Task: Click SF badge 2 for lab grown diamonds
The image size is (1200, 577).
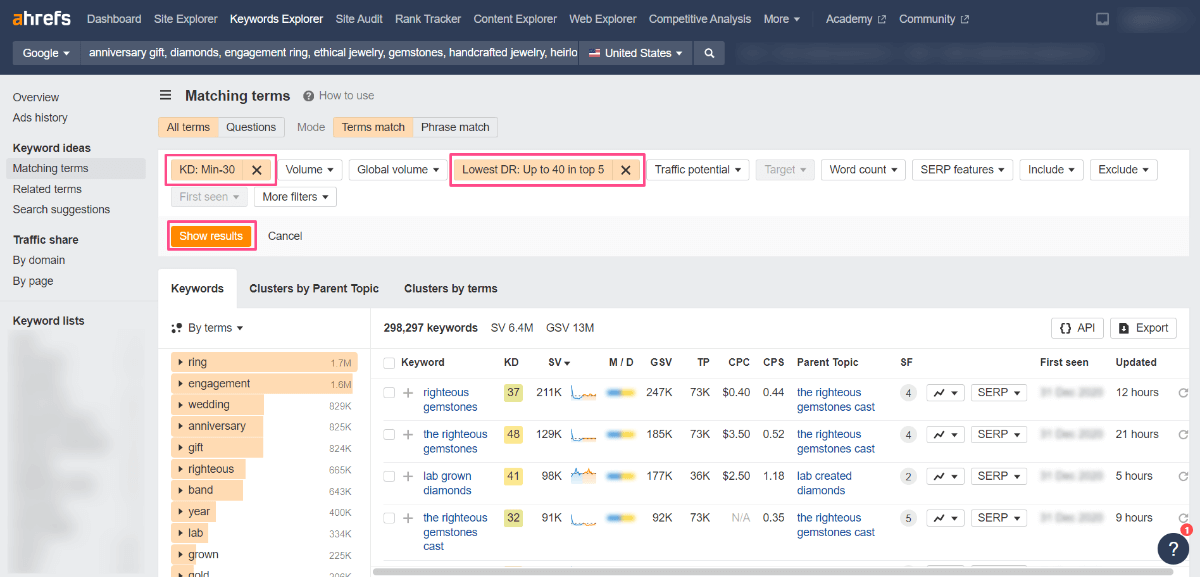Action: pos(908,477)
